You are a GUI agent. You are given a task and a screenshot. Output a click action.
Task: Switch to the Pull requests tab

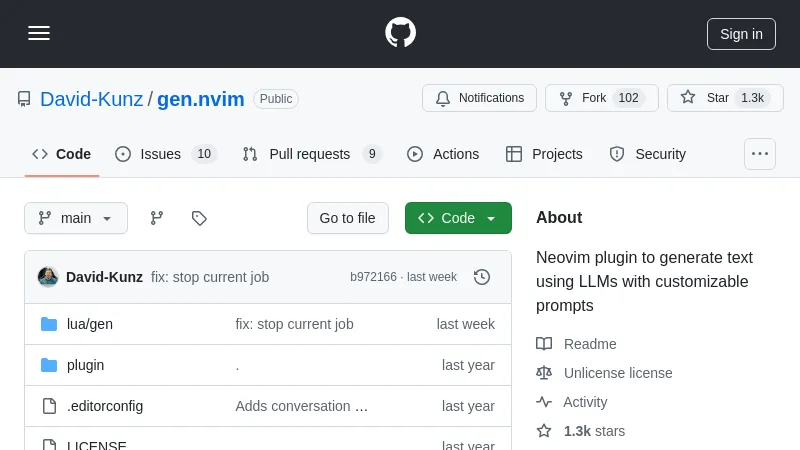[x=311, y=154]
